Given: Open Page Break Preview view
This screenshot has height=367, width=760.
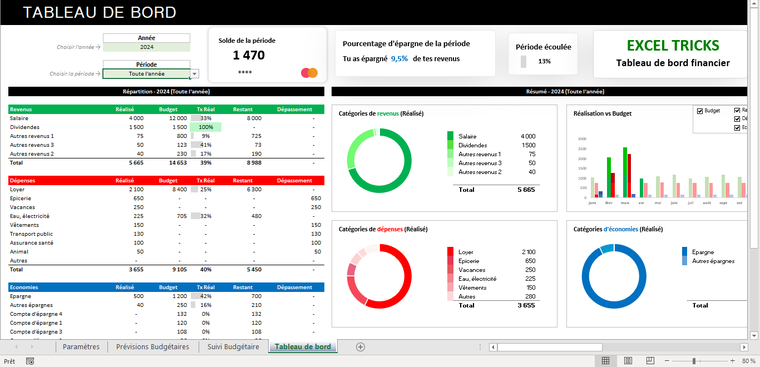Looking at the screenshot, I should [x=650, y=361].
